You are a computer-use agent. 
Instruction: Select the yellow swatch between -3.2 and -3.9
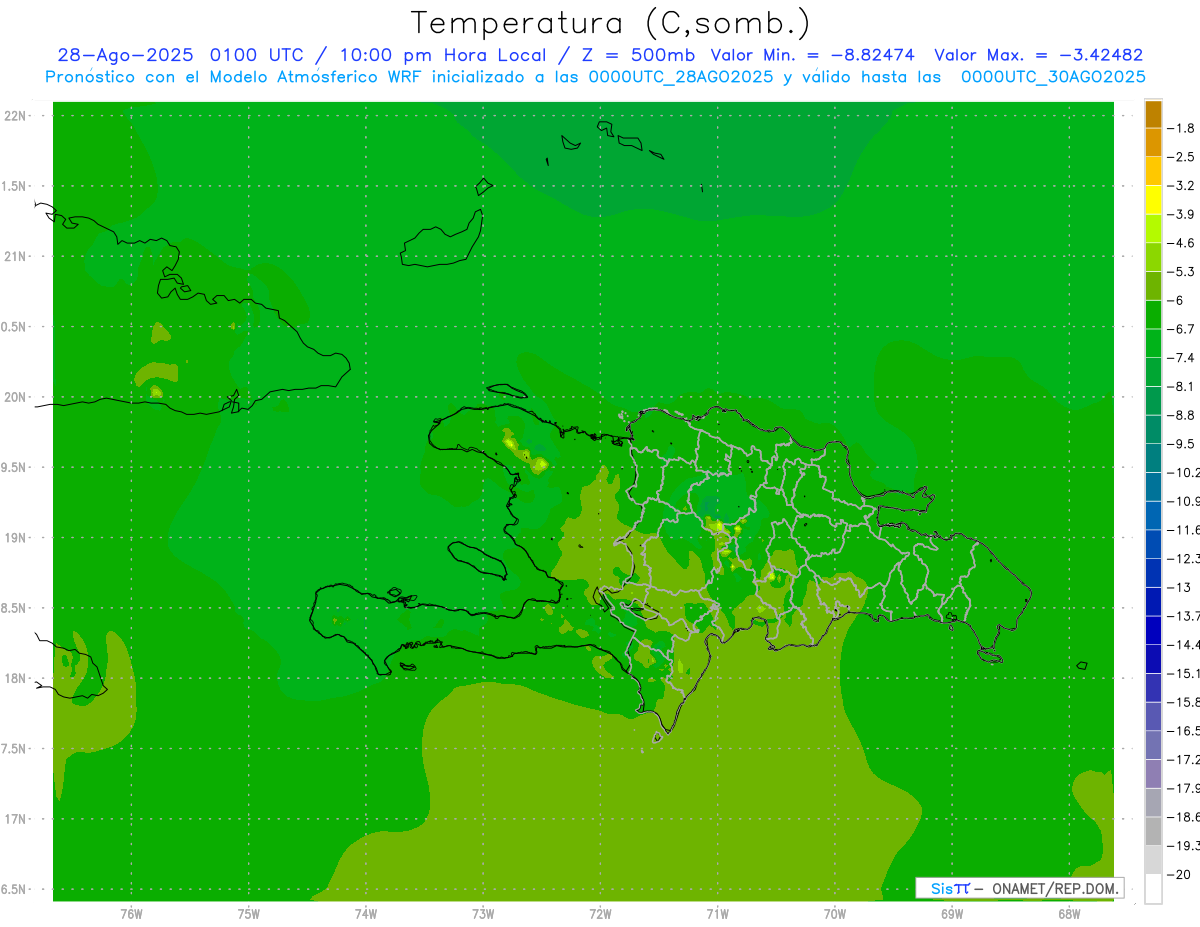pyautogui.click(x=1153, y=200)
